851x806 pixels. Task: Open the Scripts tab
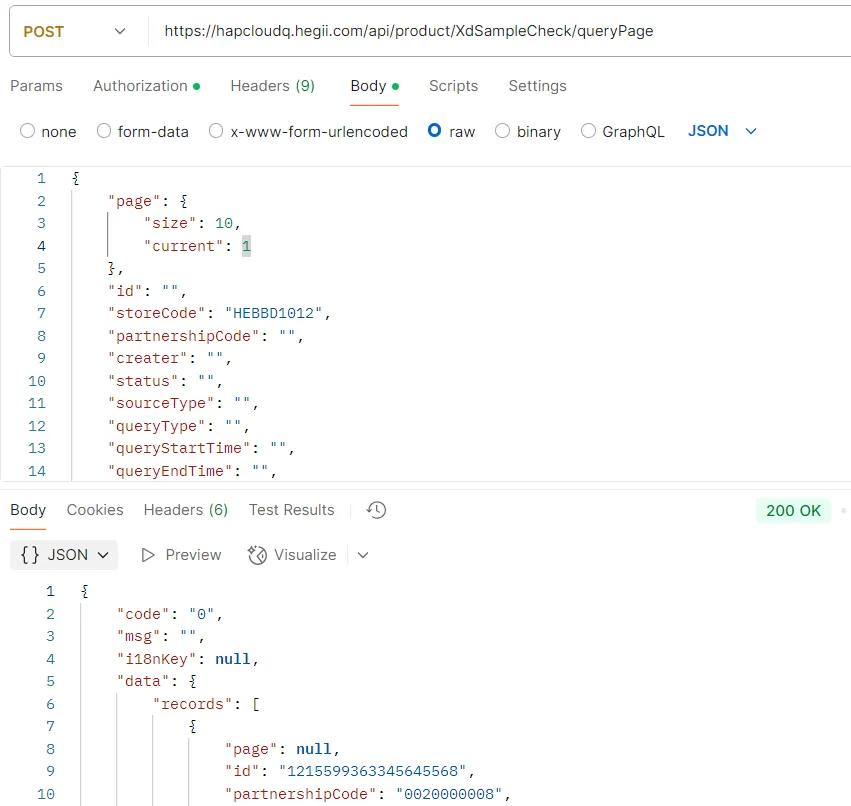[453, 86]
